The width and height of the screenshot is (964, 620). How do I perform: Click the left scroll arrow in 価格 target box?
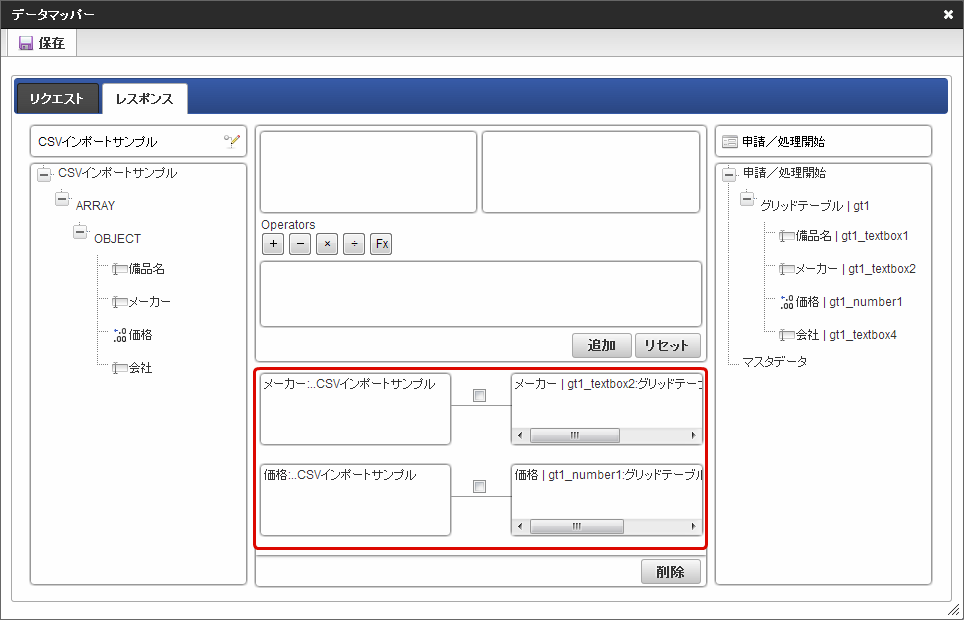coord(520,527)
